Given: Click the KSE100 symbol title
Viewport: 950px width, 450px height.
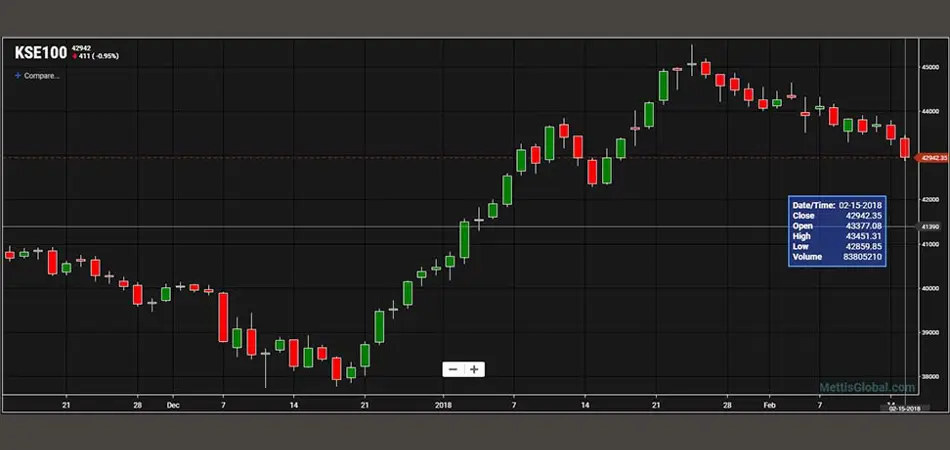Looking at the screenshot, I should pyautogui.click(x=41, y=53).
